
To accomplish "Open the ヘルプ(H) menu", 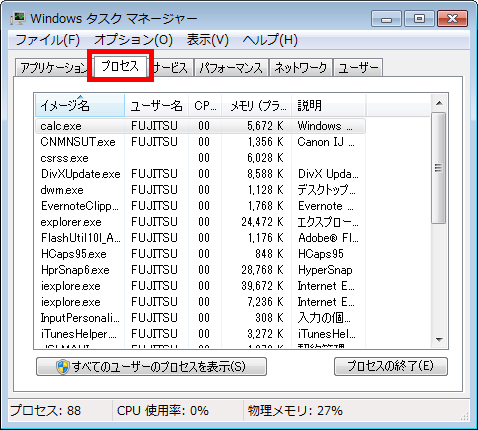I will point(270,40).
